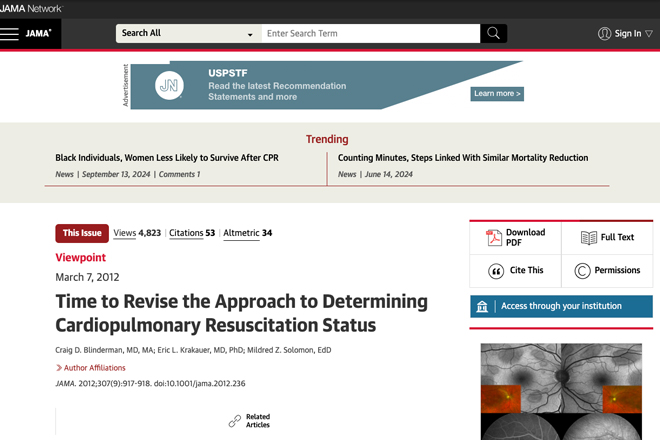Viewport: 660px width, 440px height.
Task: Open the hamburger navigation menu
Action: click(9, 34)
